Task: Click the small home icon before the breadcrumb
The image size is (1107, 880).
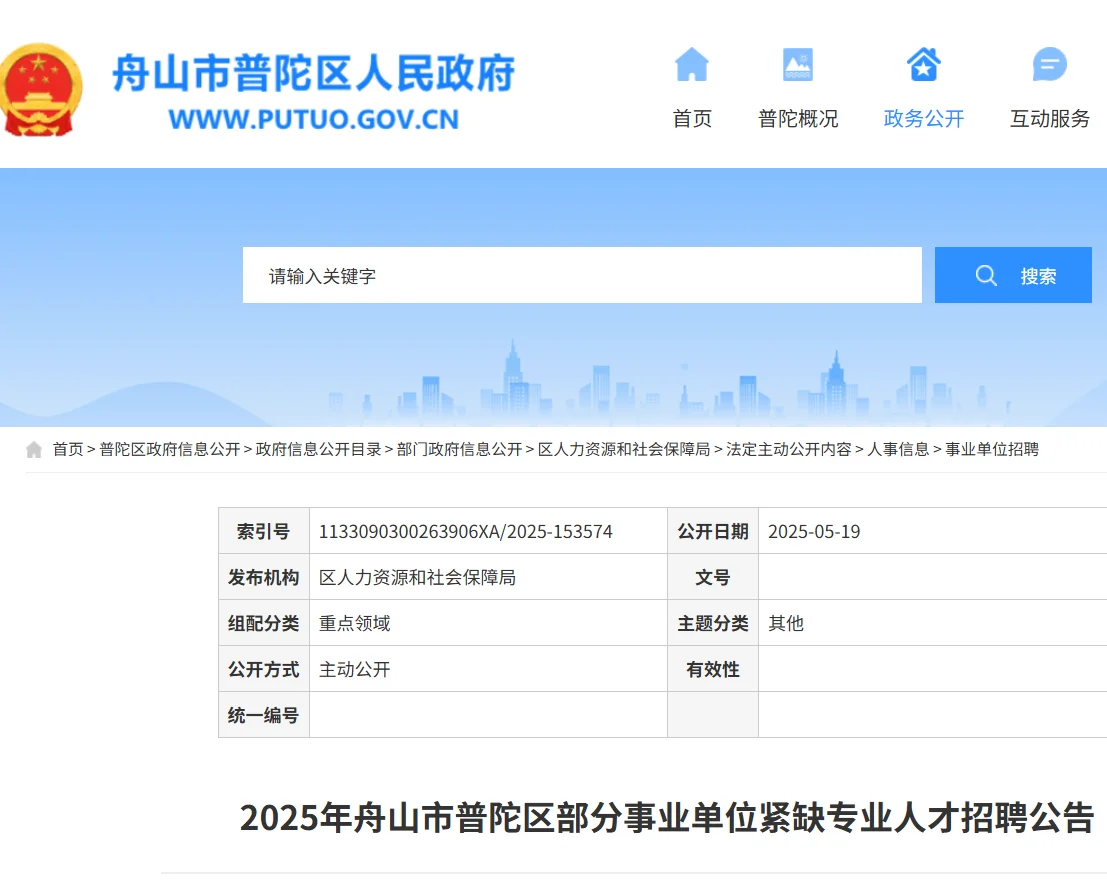Action: [33, 449]
